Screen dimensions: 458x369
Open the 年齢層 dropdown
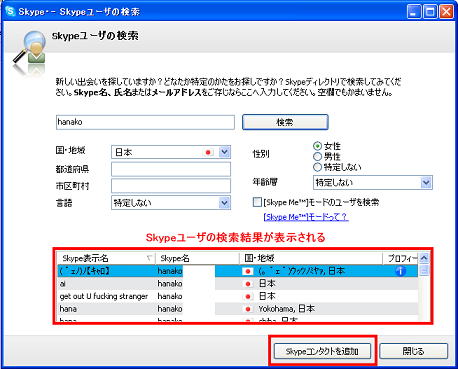click(373, 182)
